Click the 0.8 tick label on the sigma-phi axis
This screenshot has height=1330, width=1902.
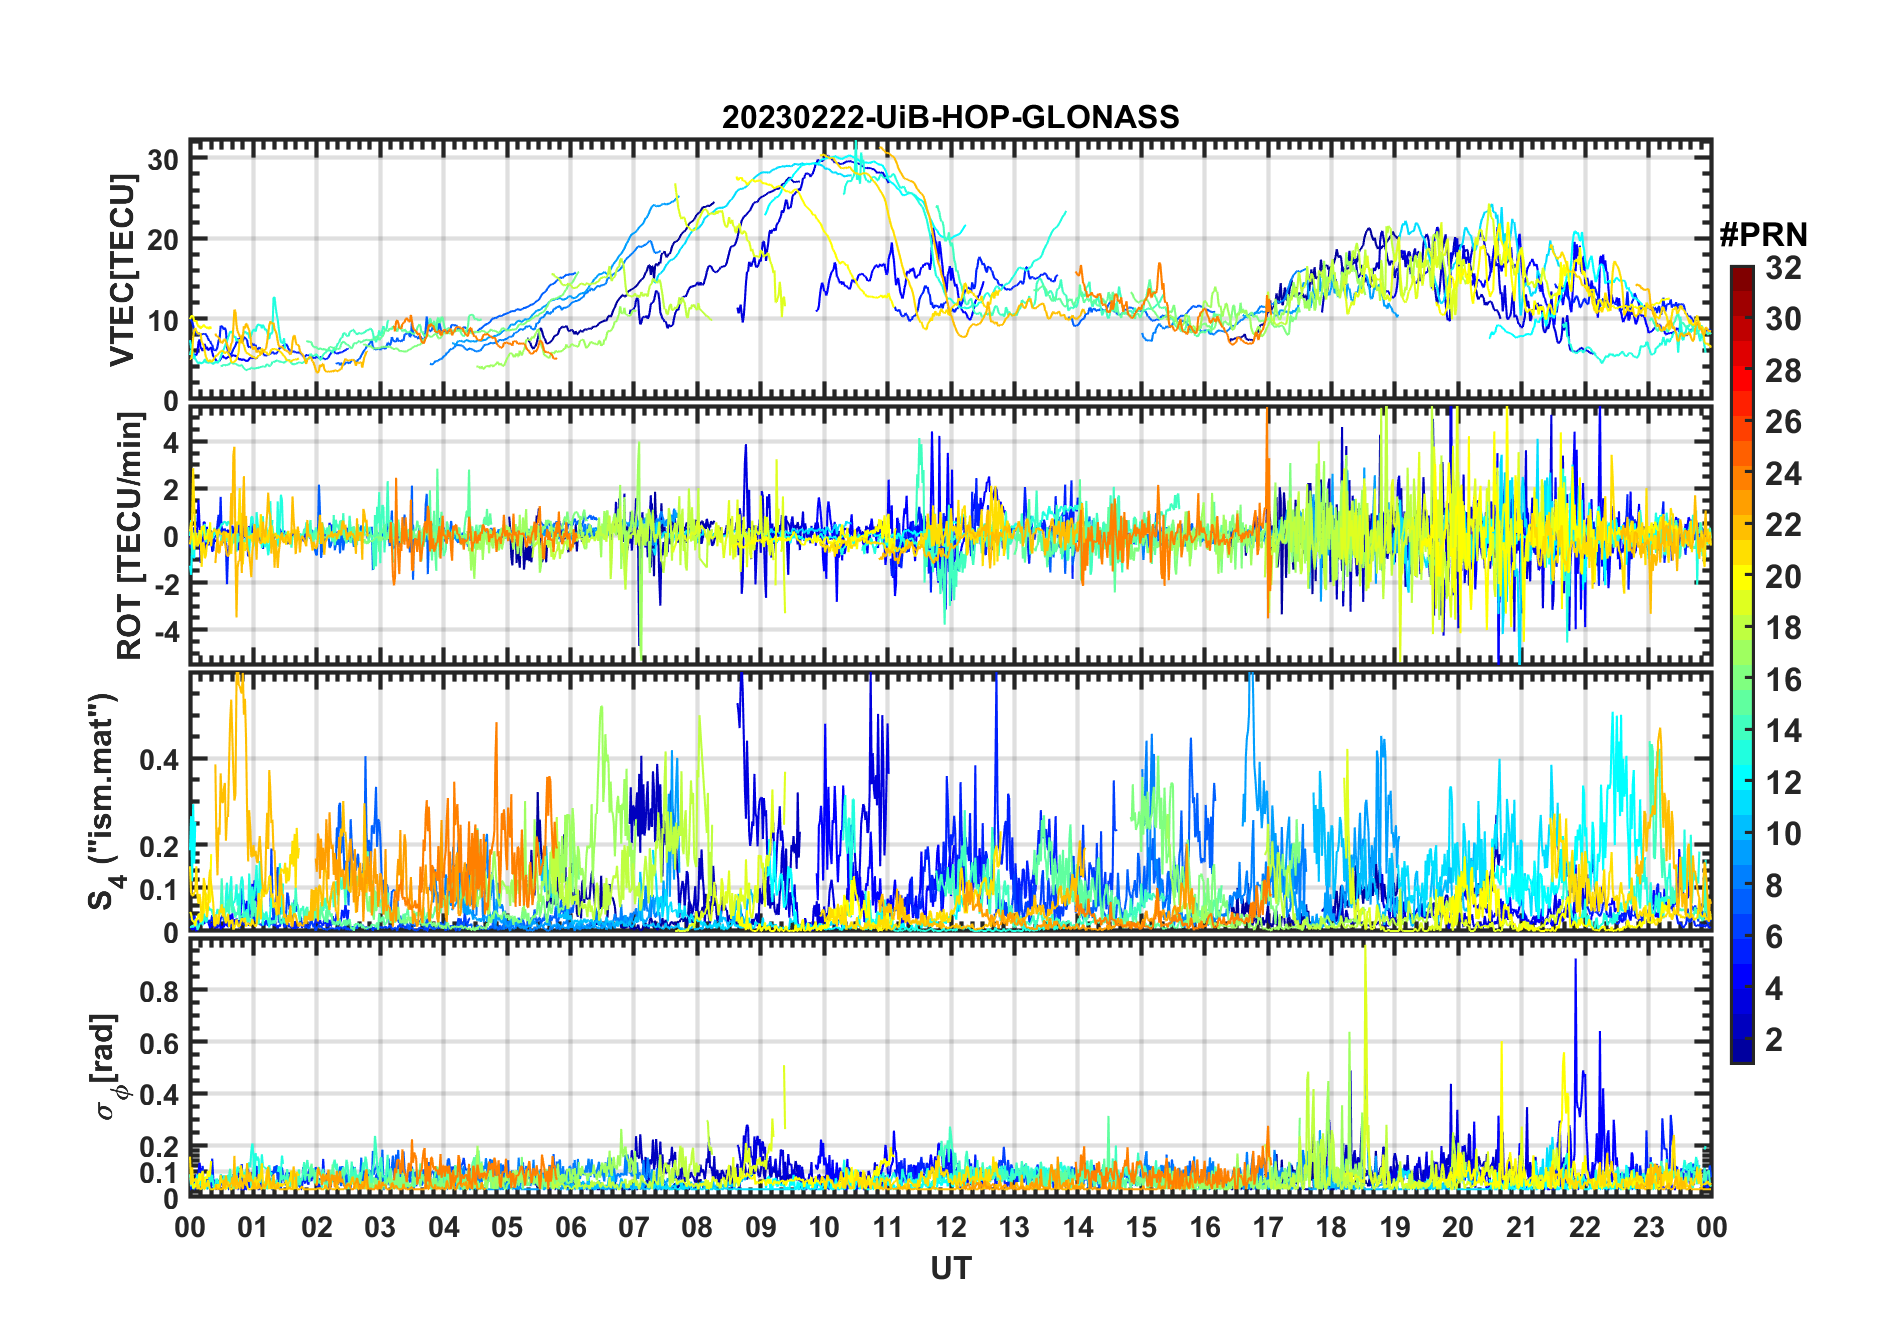coord(159,991)
